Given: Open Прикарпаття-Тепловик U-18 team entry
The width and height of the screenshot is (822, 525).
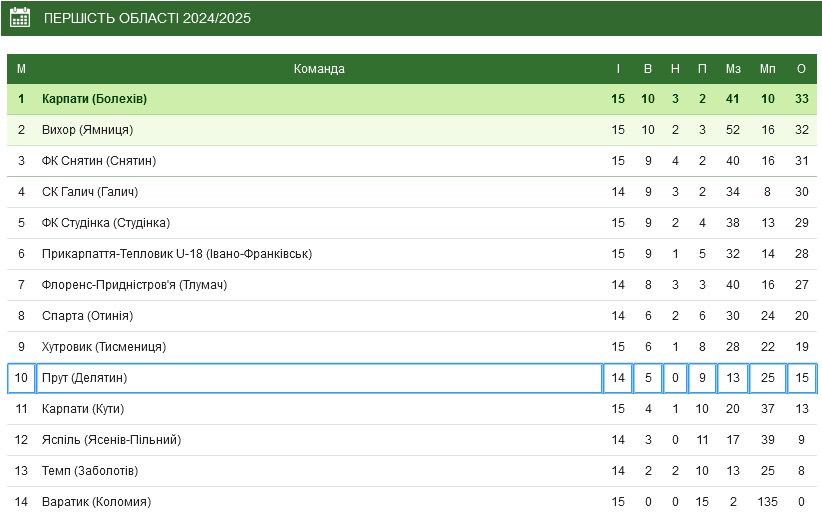Looking at the screenshot, I should click(177, 253).
